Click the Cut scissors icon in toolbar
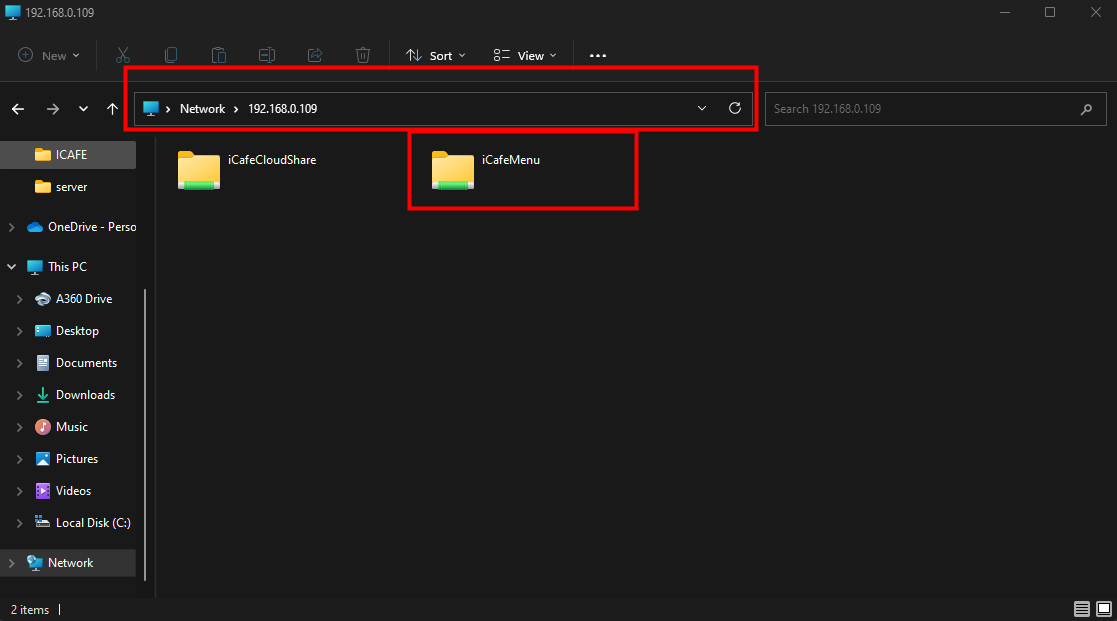This screenshot has width=1117, height=621. click(x=123, y=56)
